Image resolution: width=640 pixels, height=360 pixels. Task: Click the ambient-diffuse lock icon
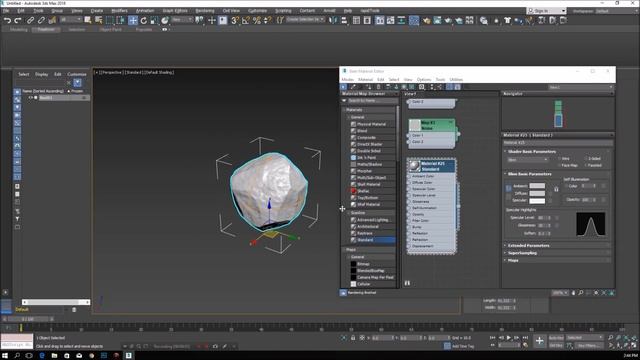click(556, 189)
